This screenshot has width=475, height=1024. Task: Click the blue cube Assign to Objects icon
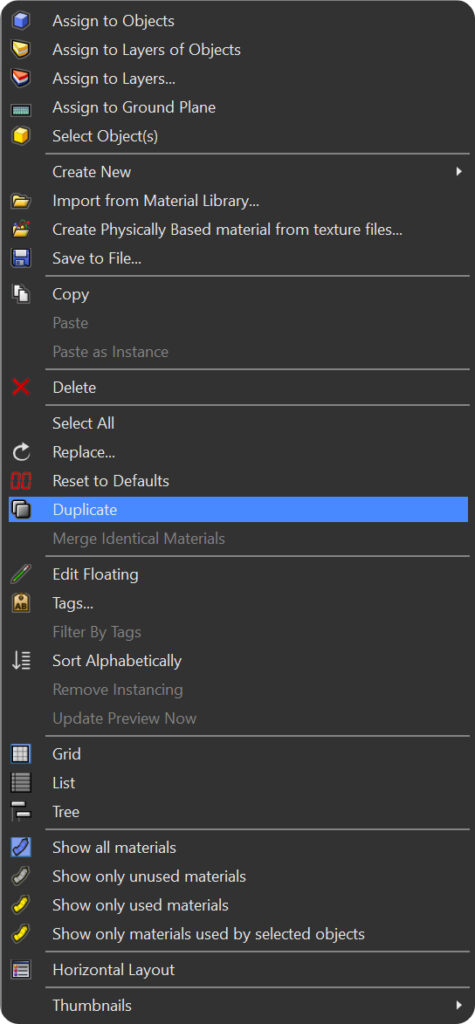[x=21, y=21]
